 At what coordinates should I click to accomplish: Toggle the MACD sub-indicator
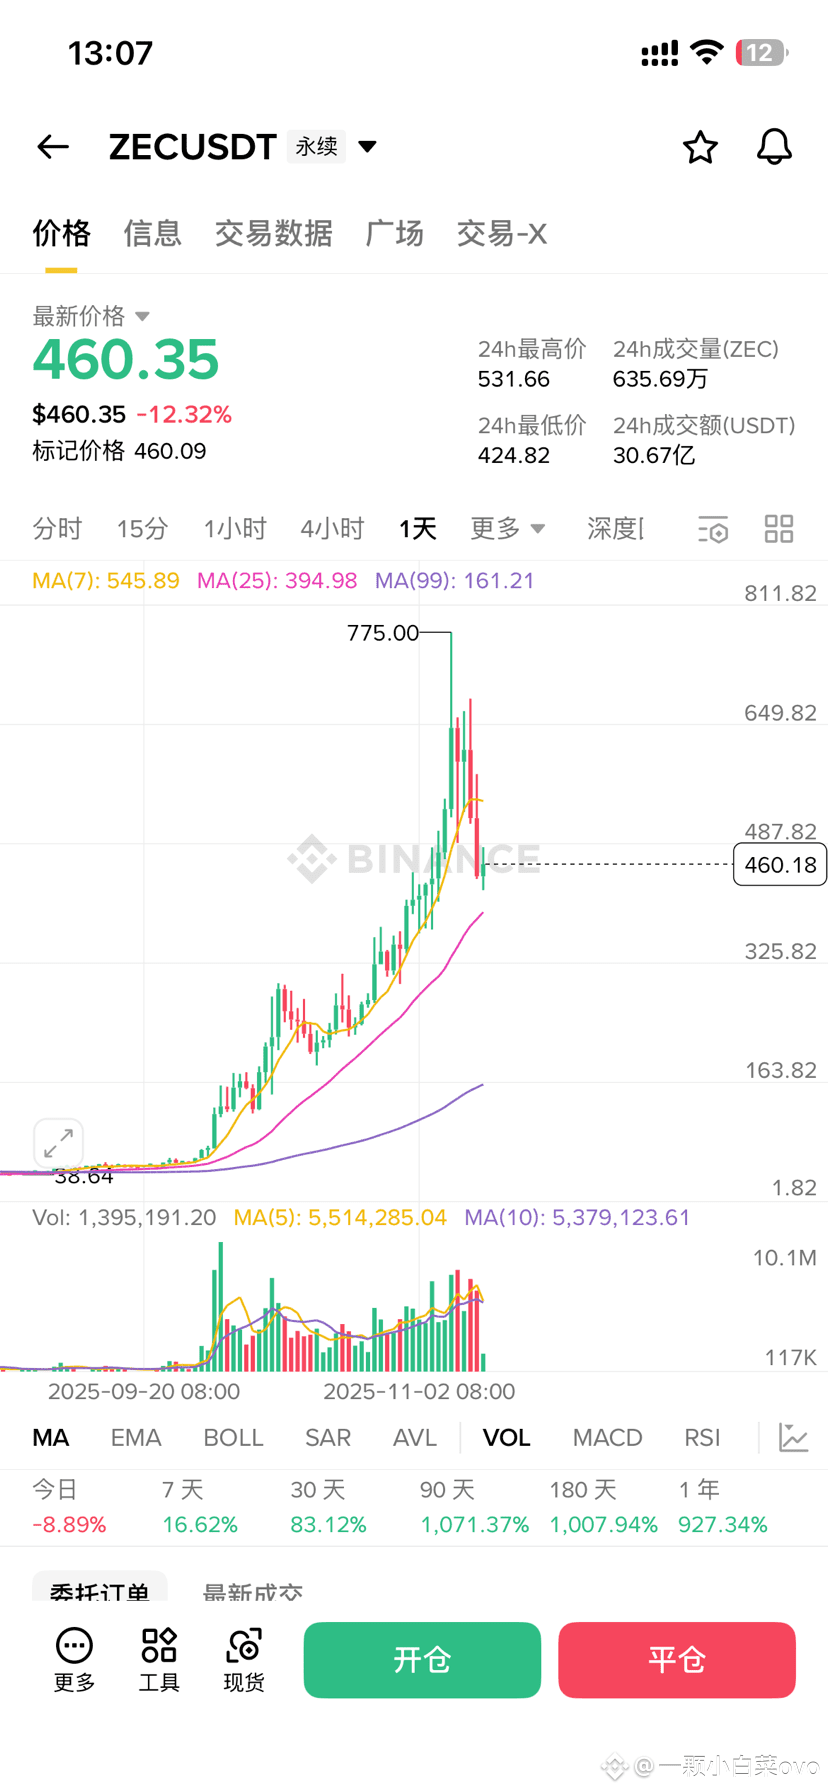607,1438
